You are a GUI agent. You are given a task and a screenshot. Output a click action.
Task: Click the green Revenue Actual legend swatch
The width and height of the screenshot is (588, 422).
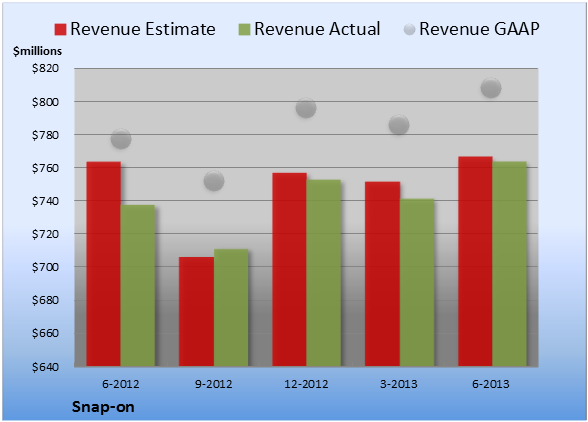pos(244,30)
